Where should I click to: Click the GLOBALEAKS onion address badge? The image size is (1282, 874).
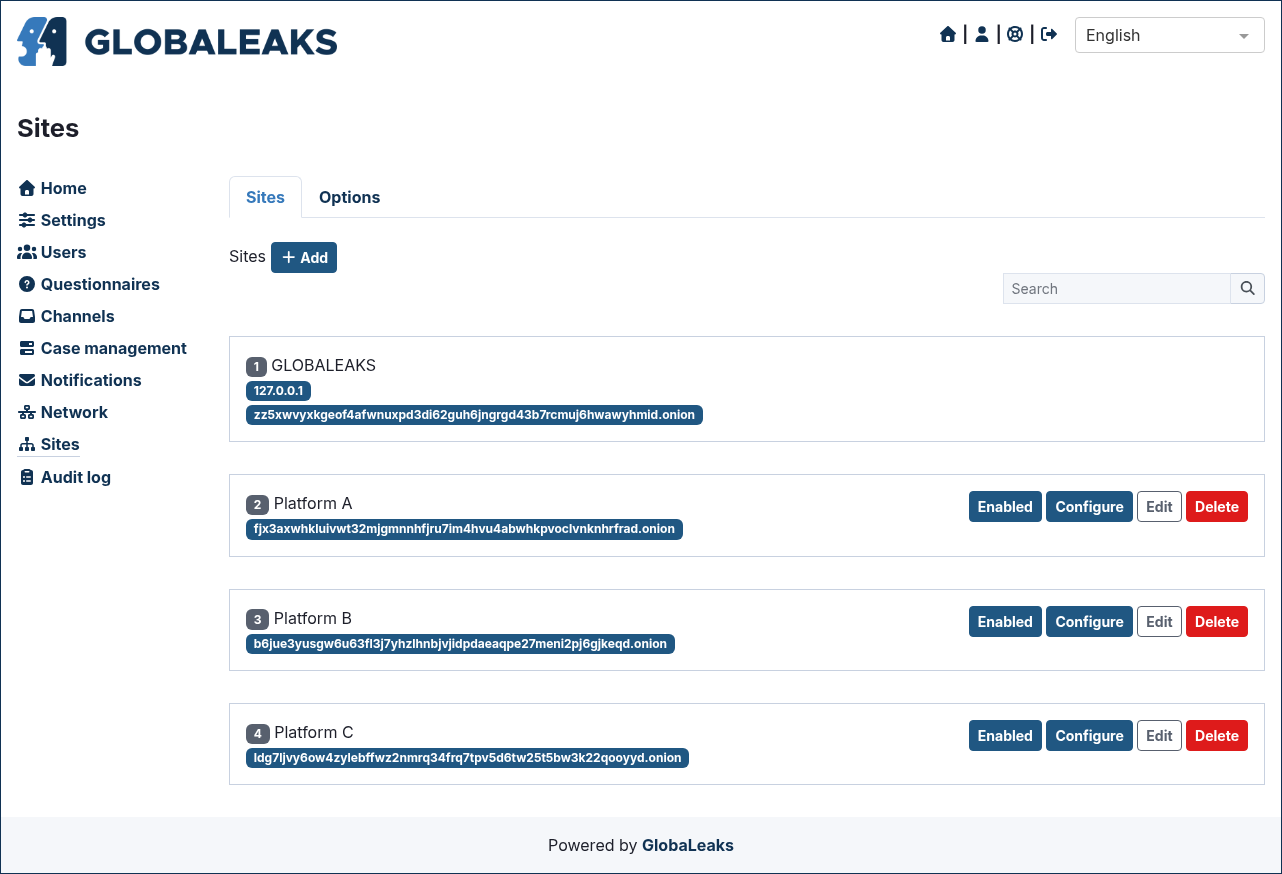point(474,414)
